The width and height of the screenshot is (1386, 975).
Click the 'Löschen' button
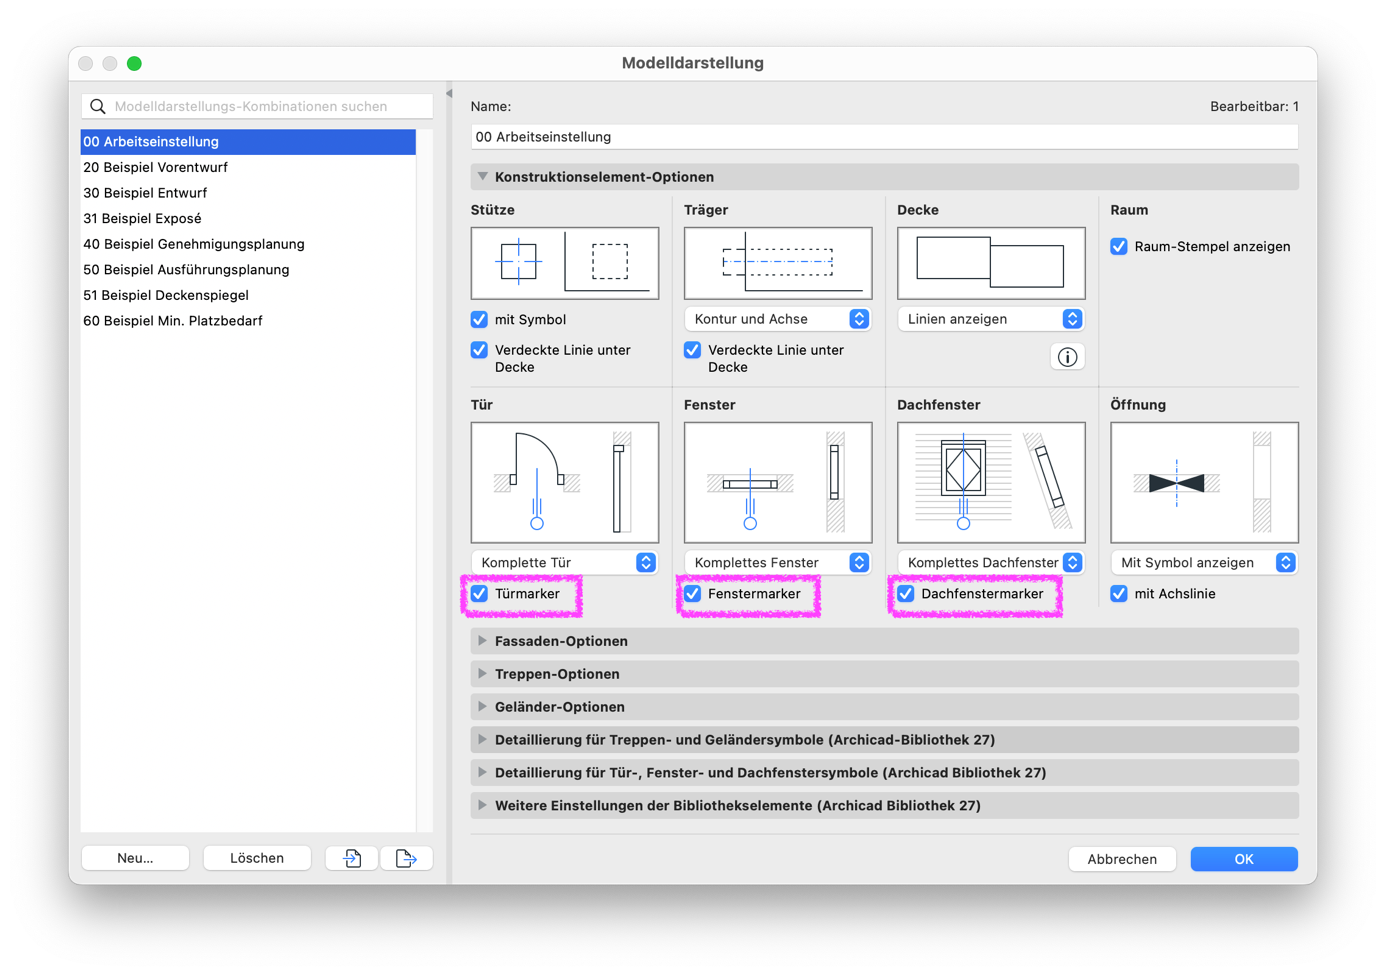pos(257,858)
